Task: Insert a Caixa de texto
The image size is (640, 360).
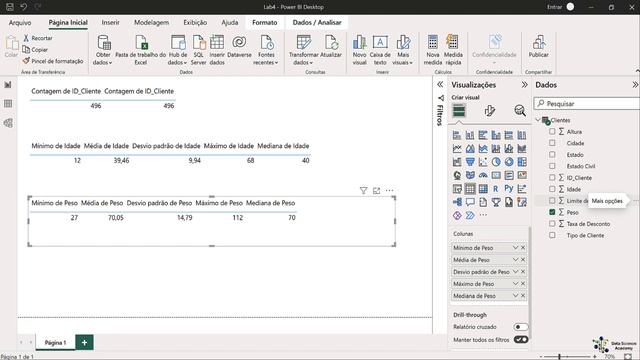Action: [380, 50]
